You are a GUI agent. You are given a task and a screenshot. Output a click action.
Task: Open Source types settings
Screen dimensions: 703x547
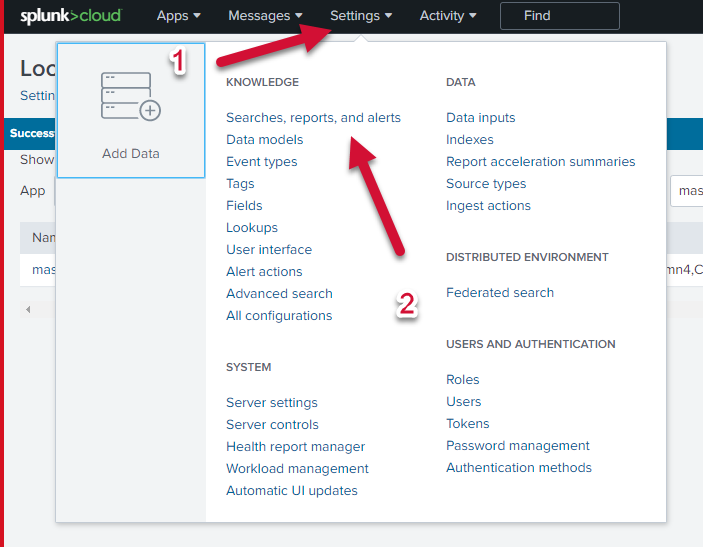click(x=485, y=184)
